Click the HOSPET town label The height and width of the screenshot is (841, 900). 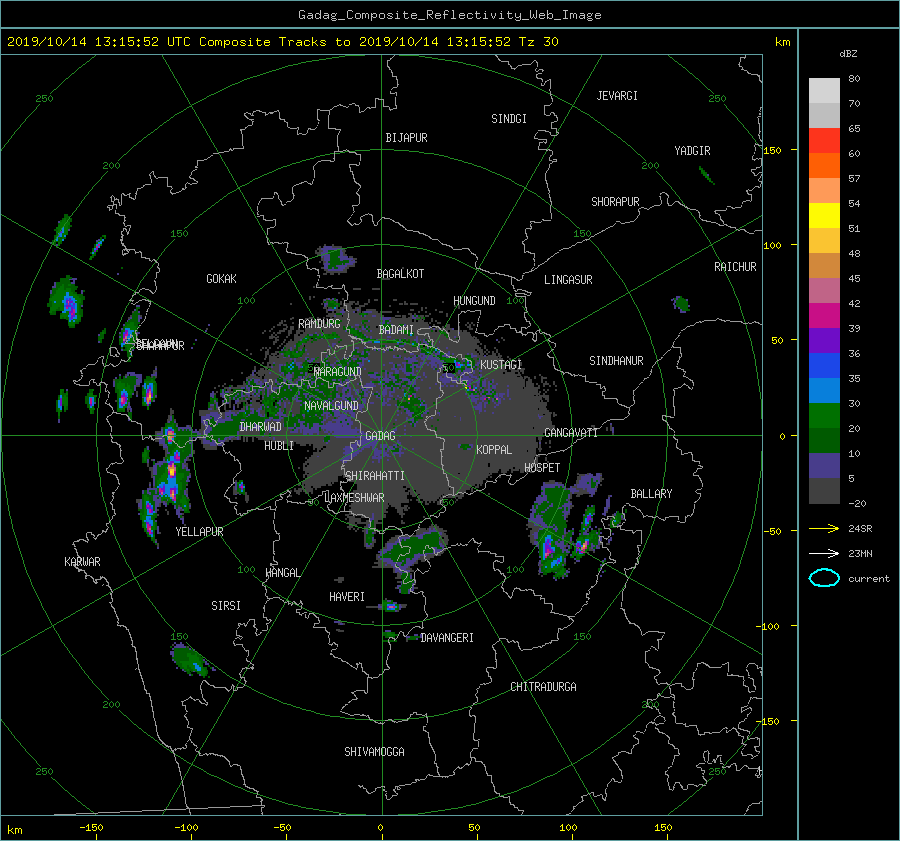[x=542, y=468]
